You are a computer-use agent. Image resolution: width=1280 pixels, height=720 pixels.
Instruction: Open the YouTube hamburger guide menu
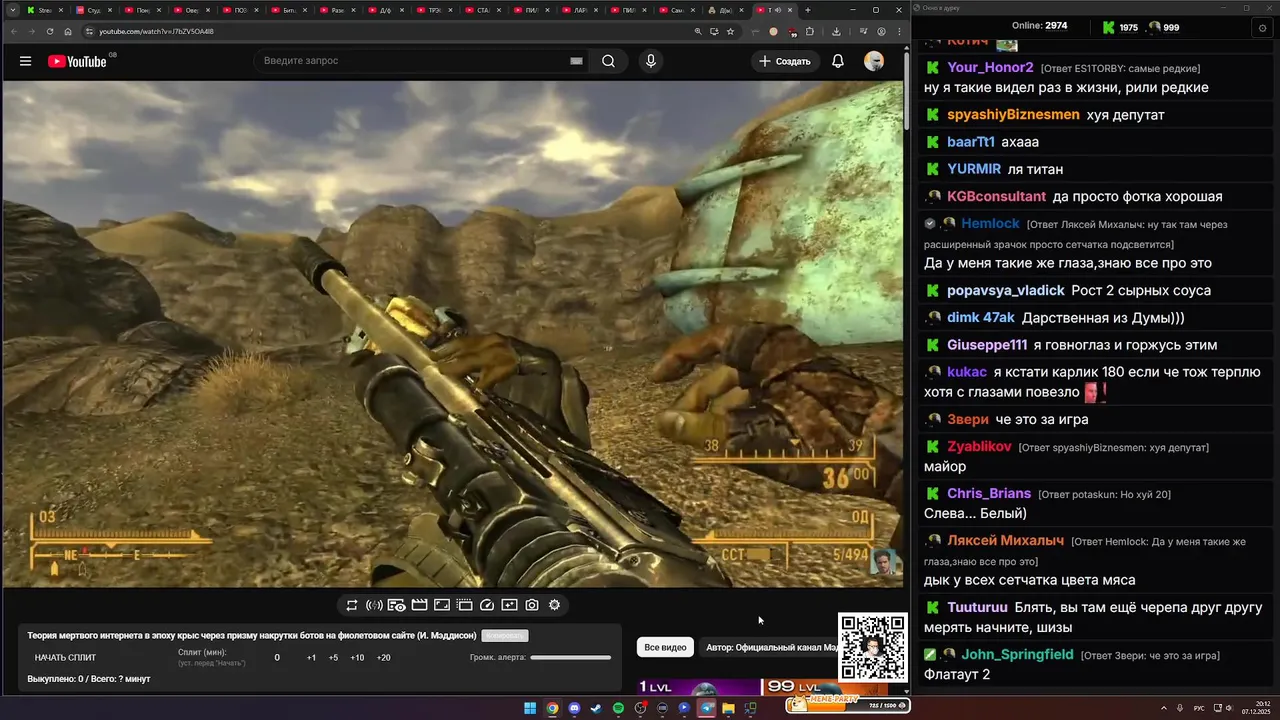point(25,61)
